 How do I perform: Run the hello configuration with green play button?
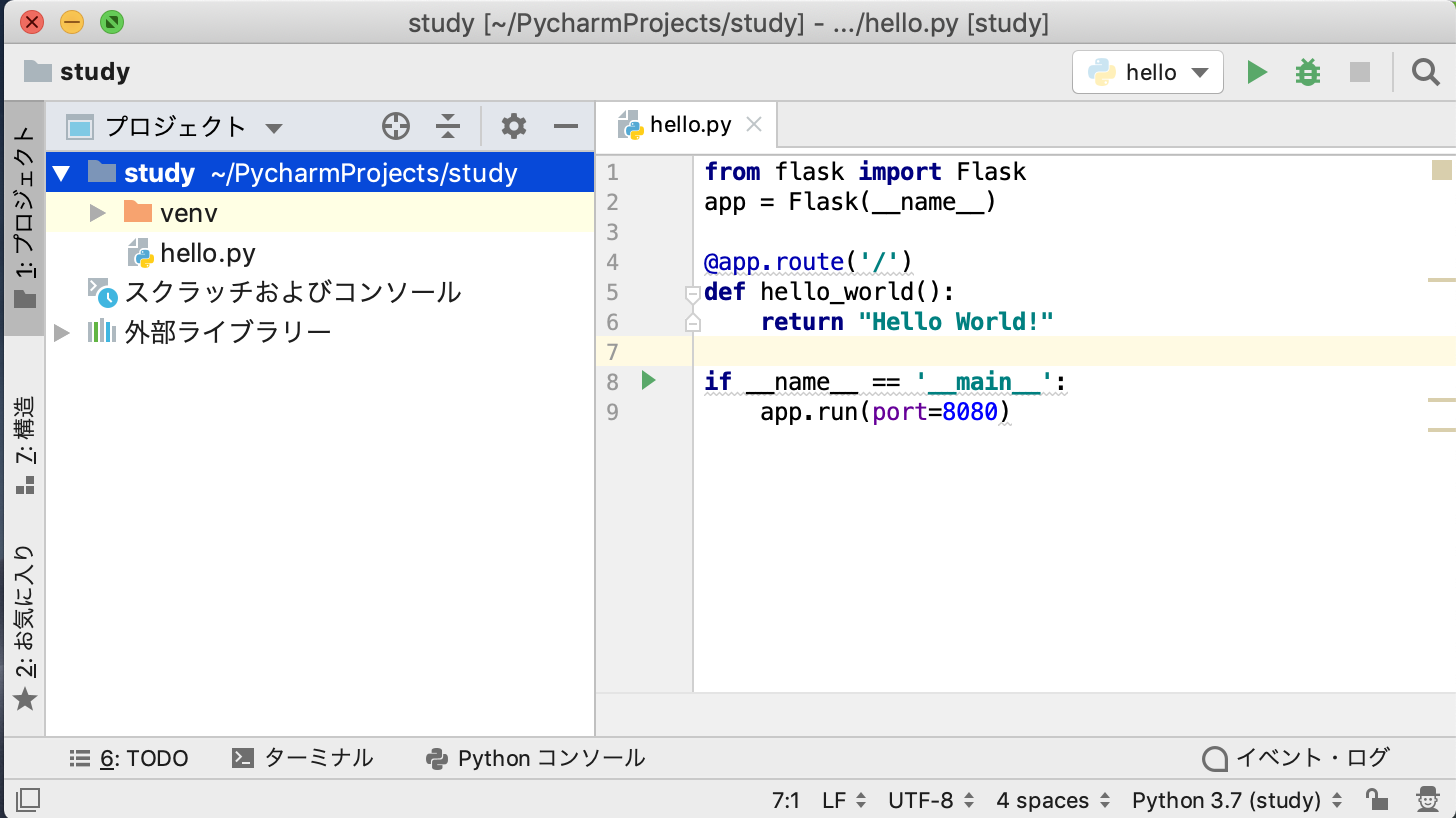[1257, 71]
